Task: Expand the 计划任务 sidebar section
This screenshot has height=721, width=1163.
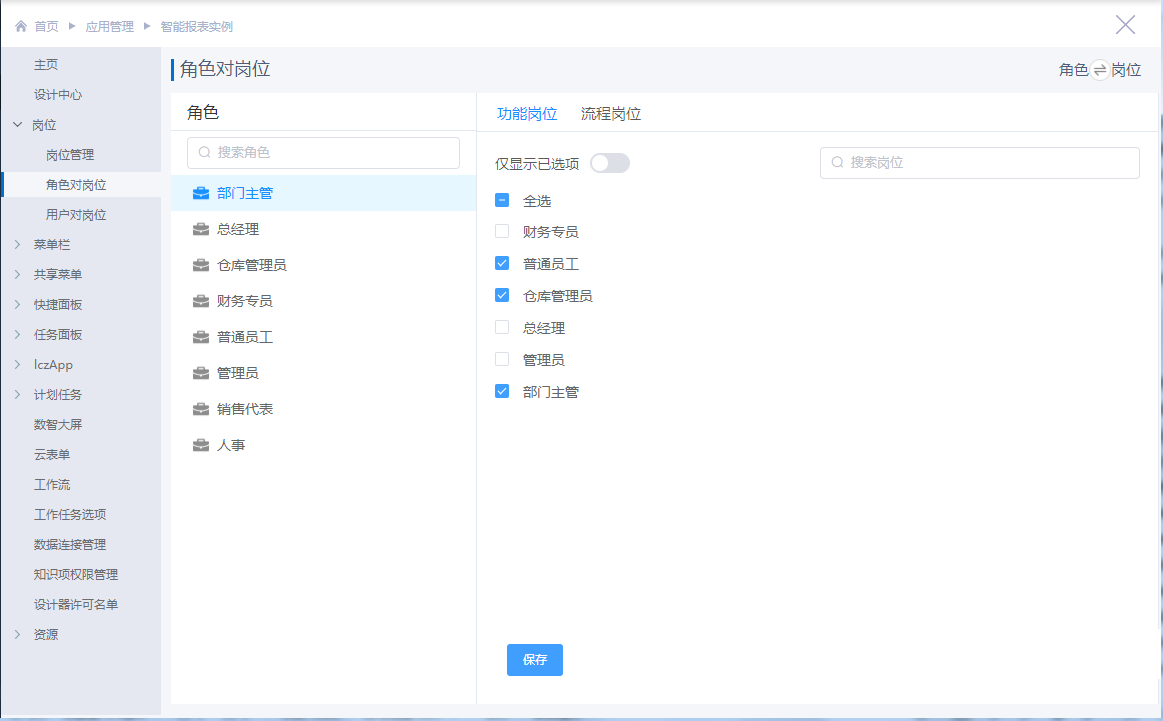Action: [18, 395]
